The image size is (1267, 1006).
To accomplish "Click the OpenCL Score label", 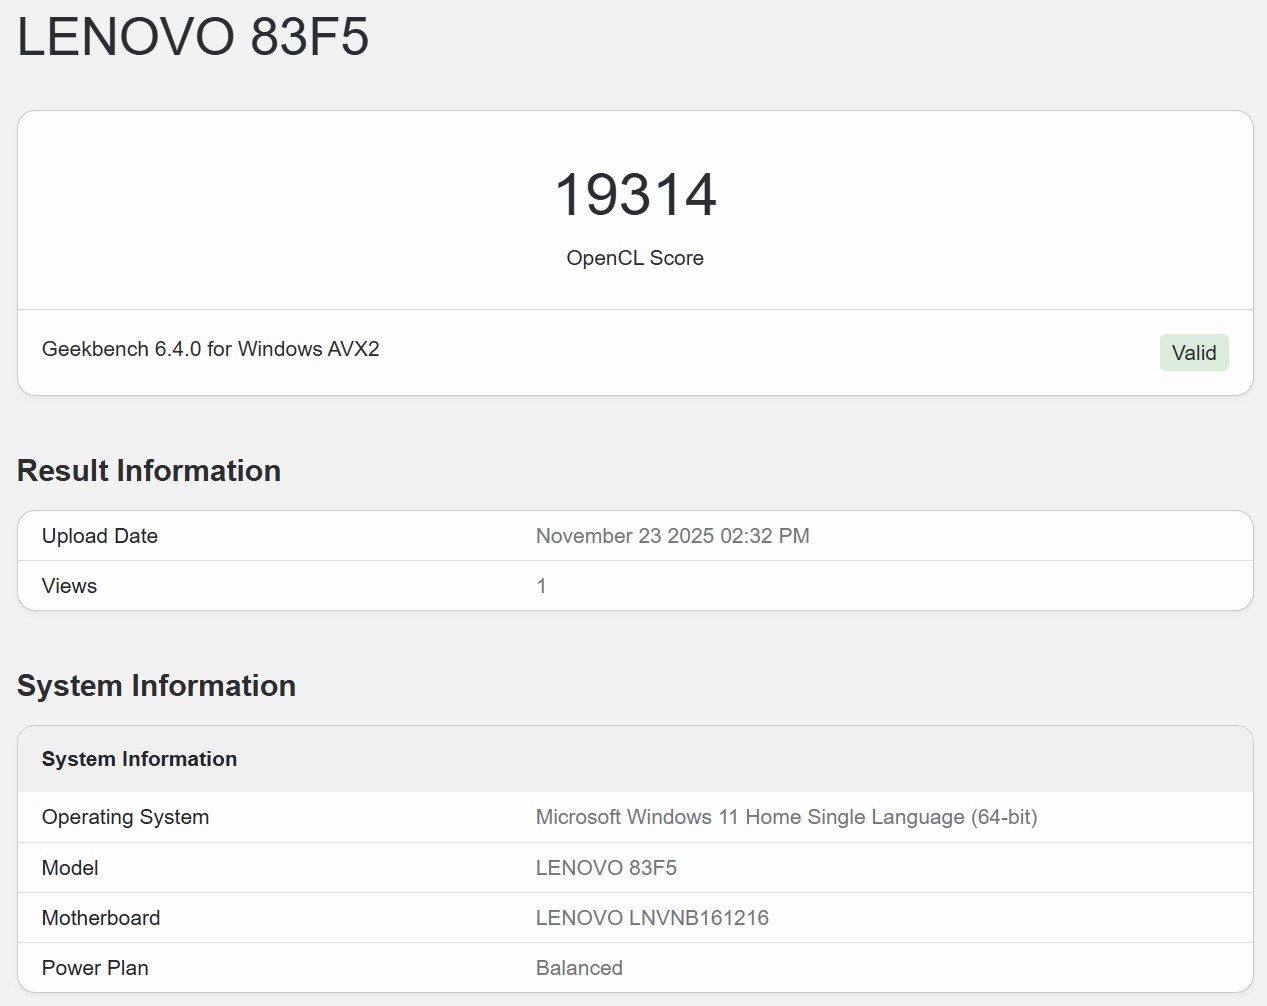I will coord(634,258).
